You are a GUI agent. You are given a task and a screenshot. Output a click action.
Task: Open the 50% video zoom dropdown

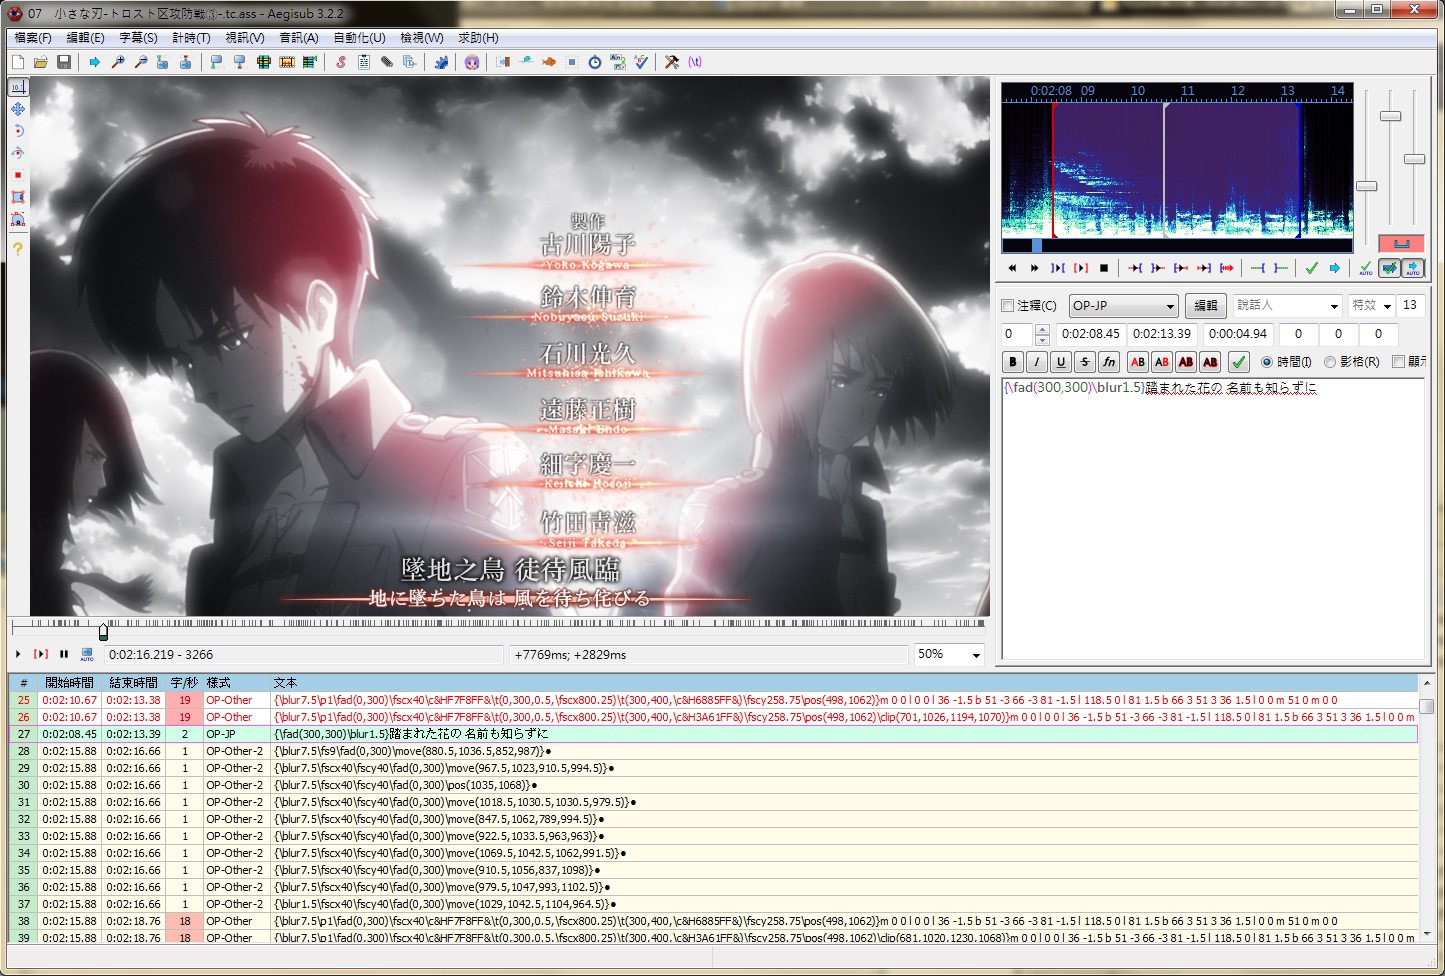click(976, 654)
